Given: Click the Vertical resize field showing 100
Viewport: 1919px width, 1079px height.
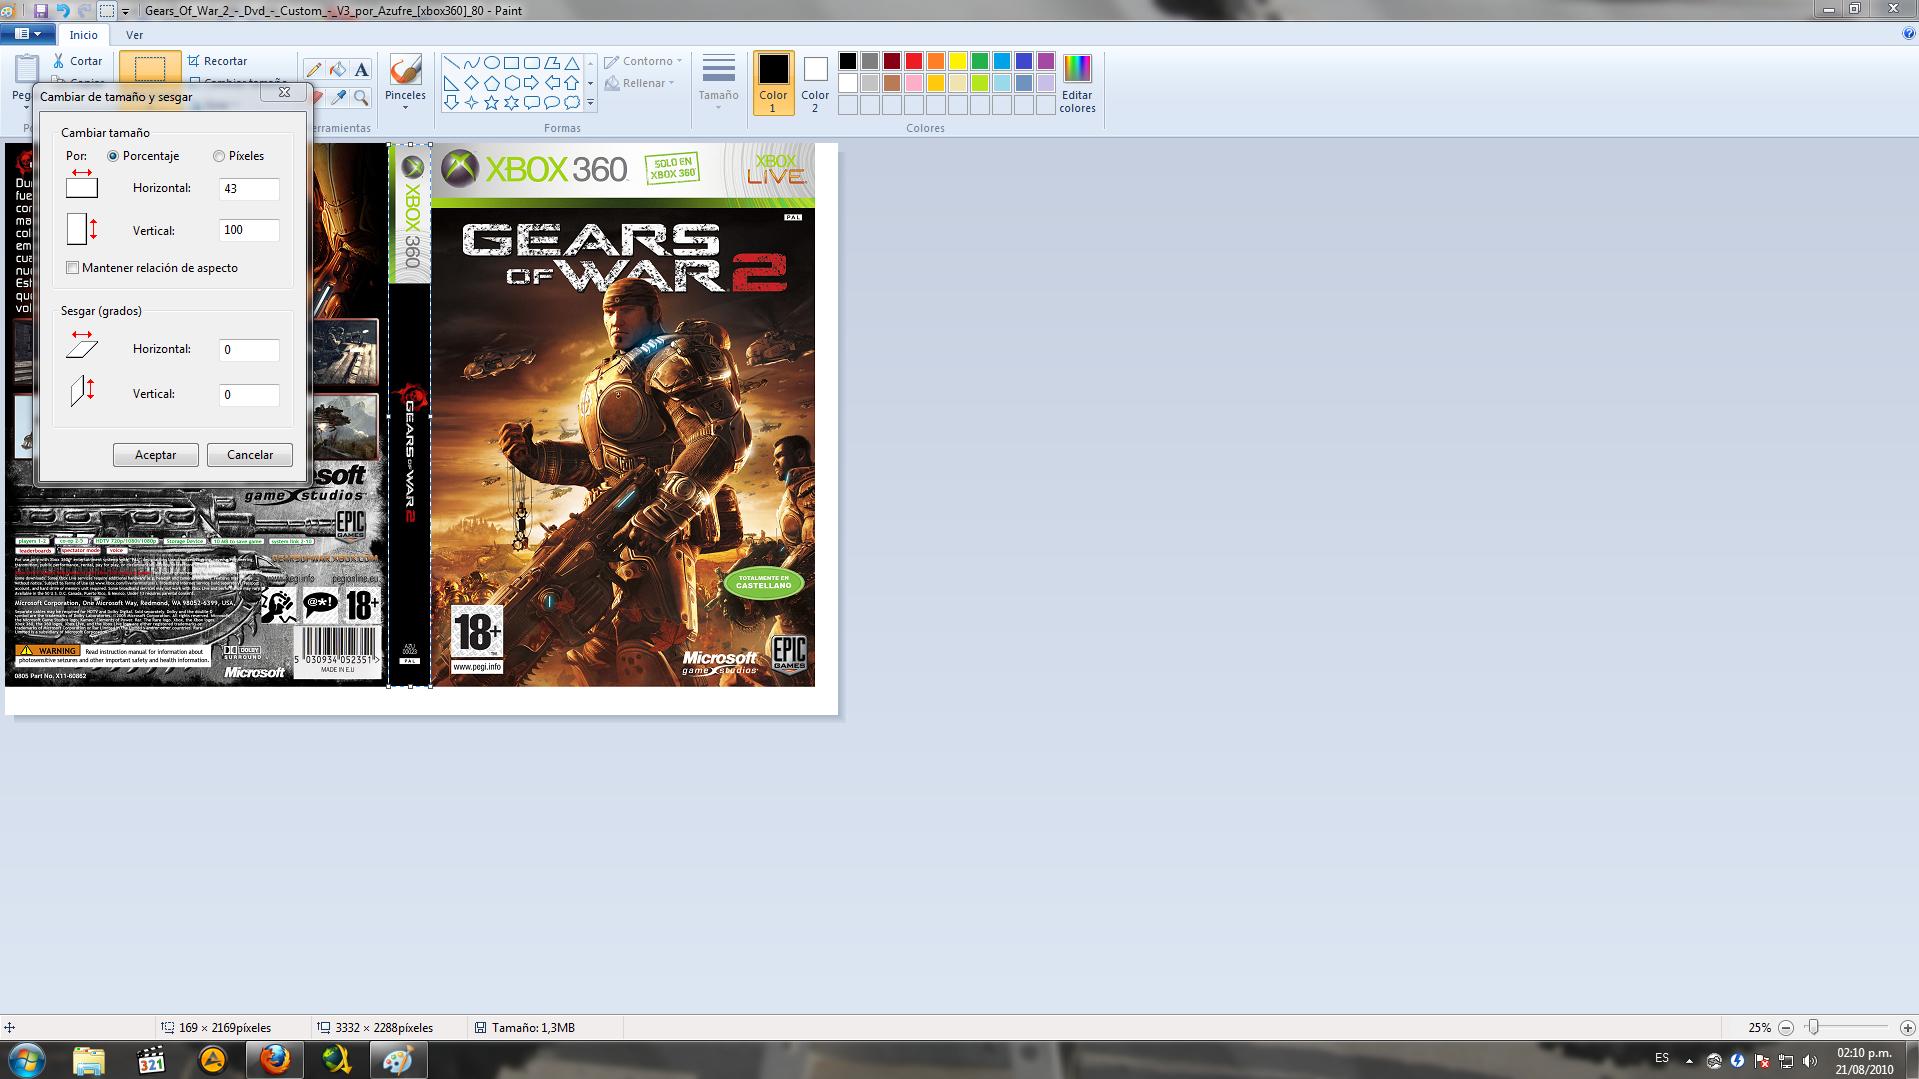Looking at the screenshot, I should (249, 230).
